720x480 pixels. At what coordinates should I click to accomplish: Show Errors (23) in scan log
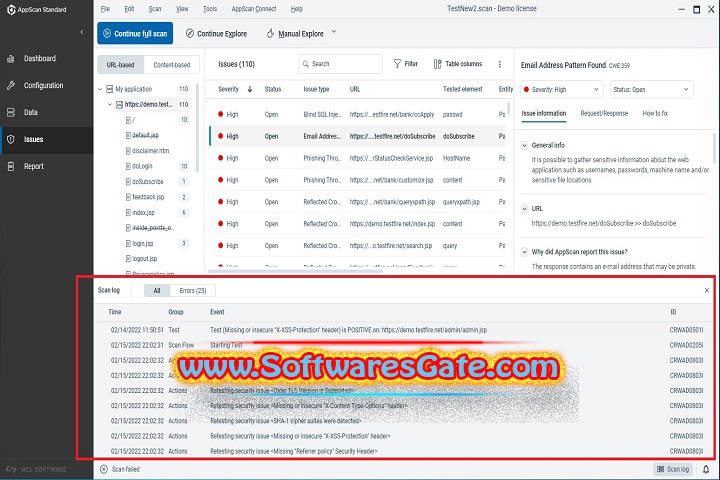(192, 290)
